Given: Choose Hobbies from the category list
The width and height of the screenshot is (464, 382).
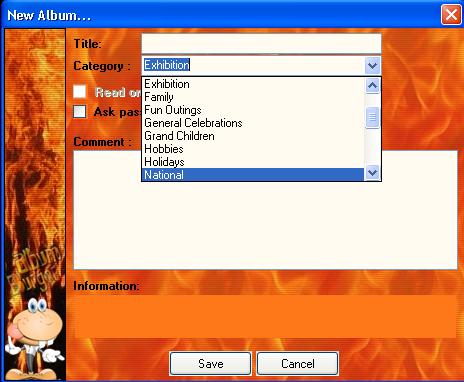Looking at the screenshot, I should pos(253,149).
